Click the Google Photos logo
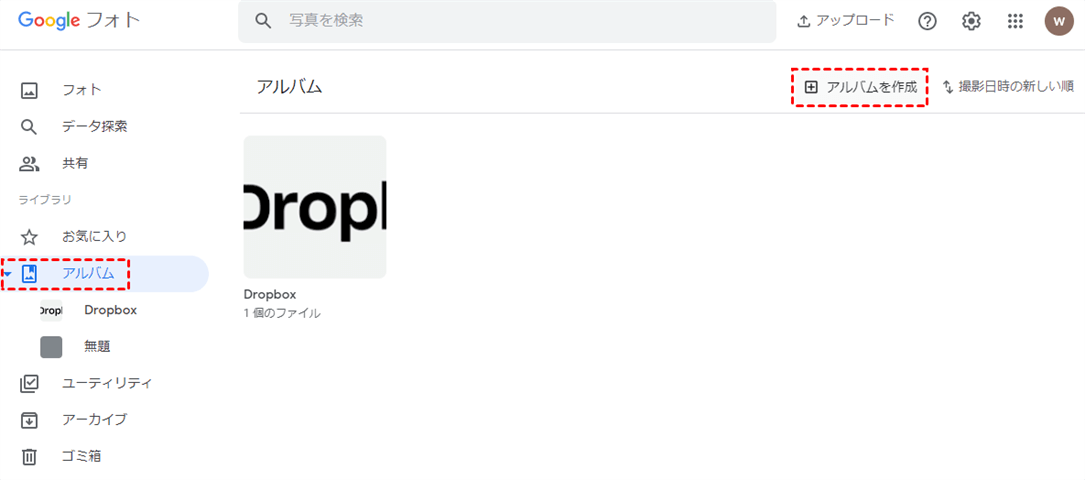The height and width of the screenshot is (480, 1085). (79, 21)
